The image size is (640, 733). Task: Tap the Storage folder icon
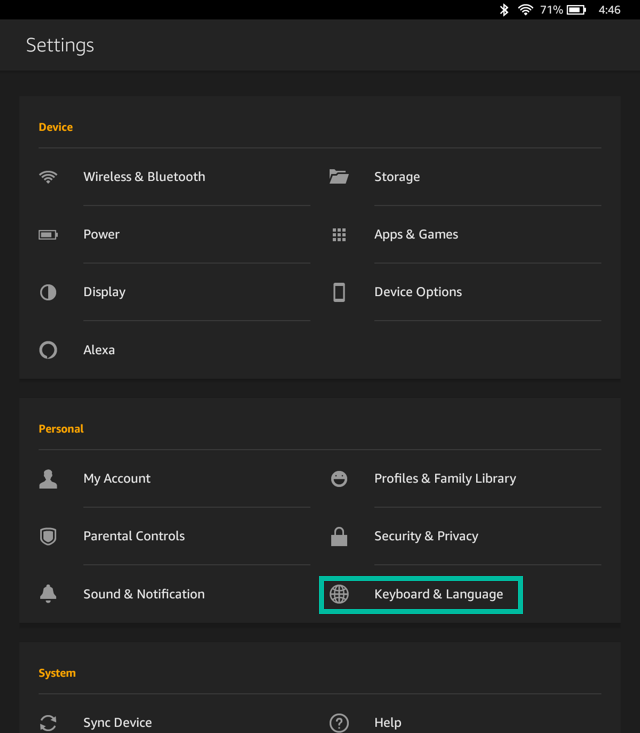click(x=339, y=177)
